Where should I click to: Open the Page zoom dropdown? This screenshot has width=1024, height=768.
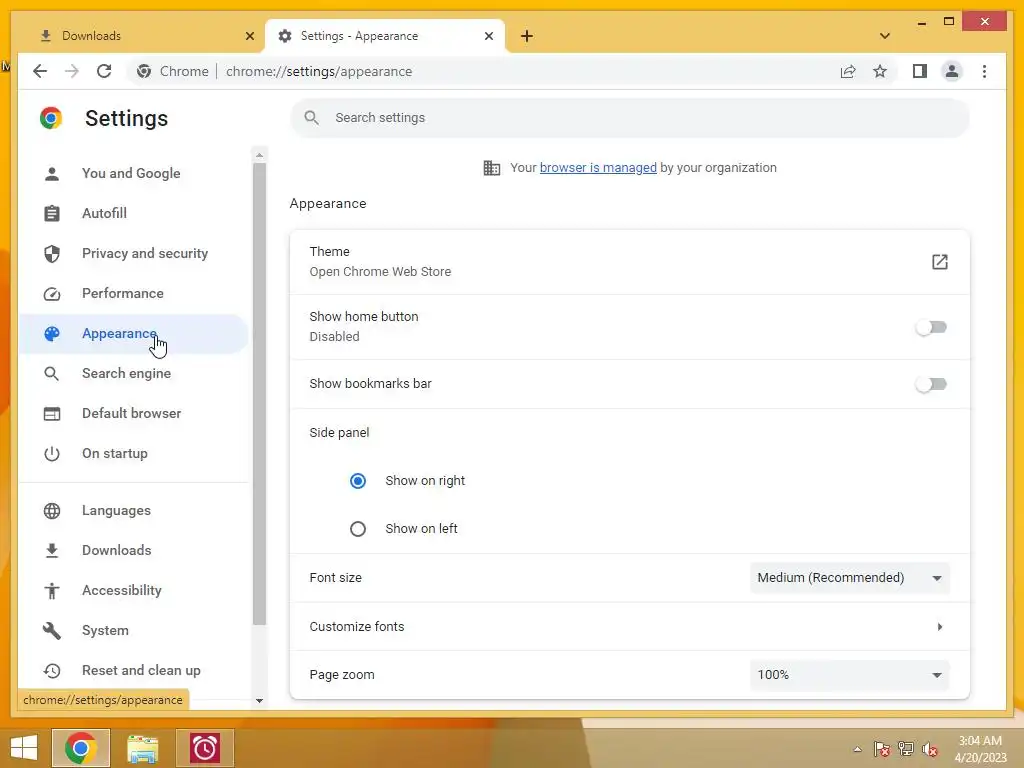click(x=850, y=675)
